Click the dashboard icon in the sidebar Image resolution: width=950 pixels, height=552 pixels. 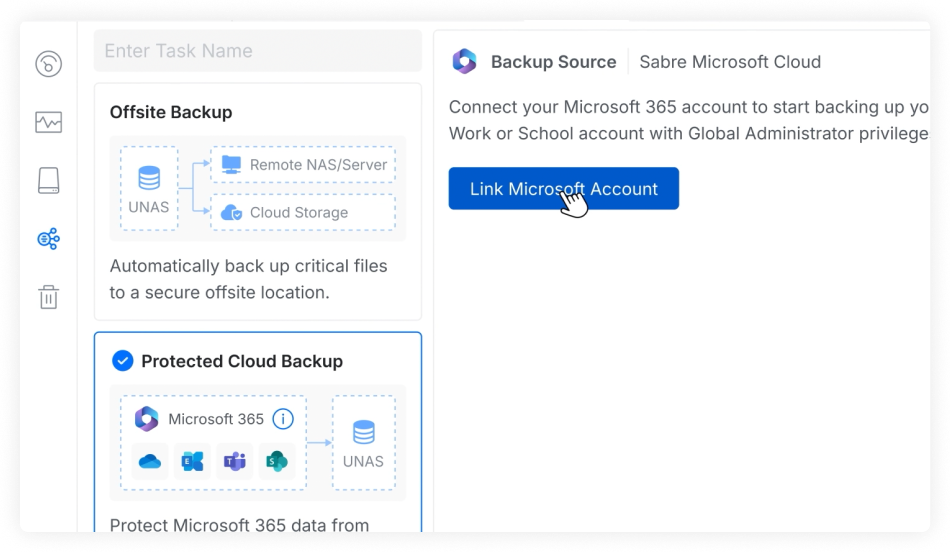tap(48, 65)
